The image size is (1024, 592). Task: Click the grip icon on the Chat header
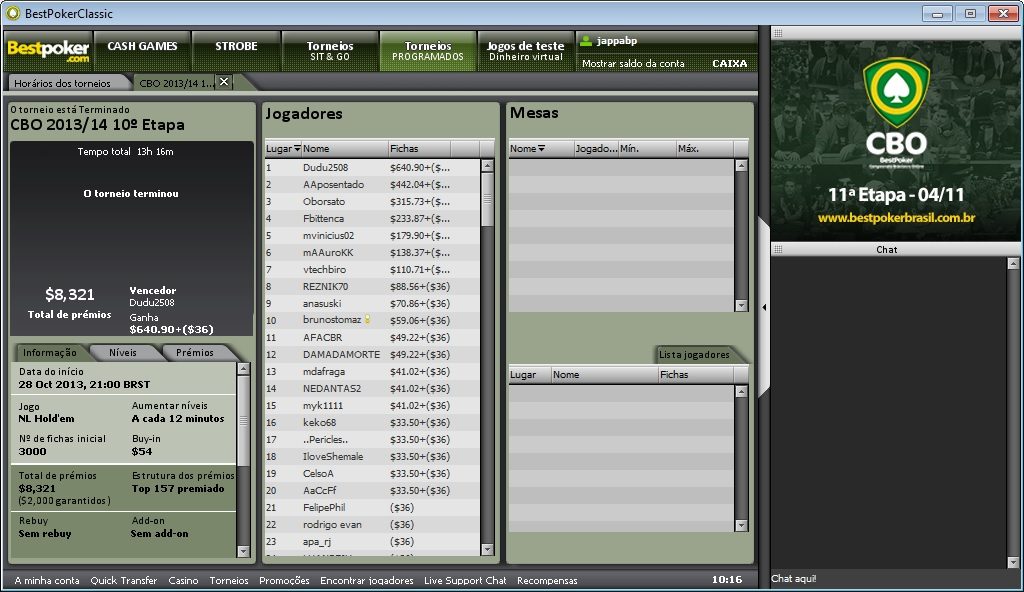pyautogui.click(x=778, y=249)
